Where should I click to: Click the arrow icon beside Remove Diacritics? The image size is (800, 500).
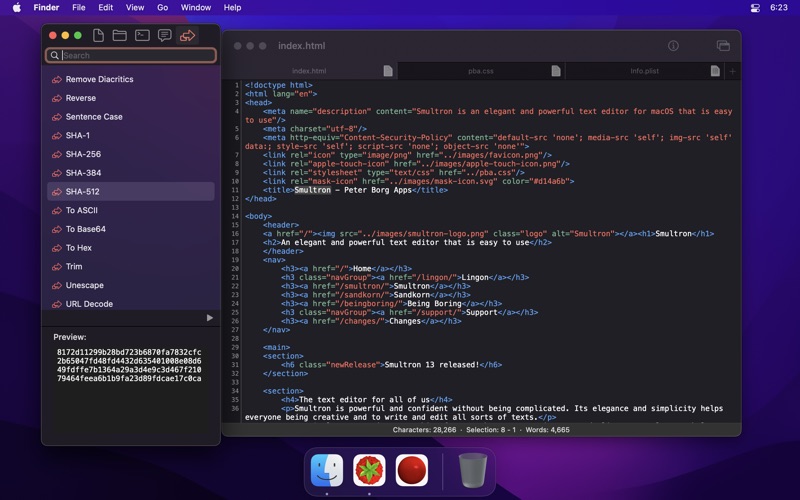57,80
